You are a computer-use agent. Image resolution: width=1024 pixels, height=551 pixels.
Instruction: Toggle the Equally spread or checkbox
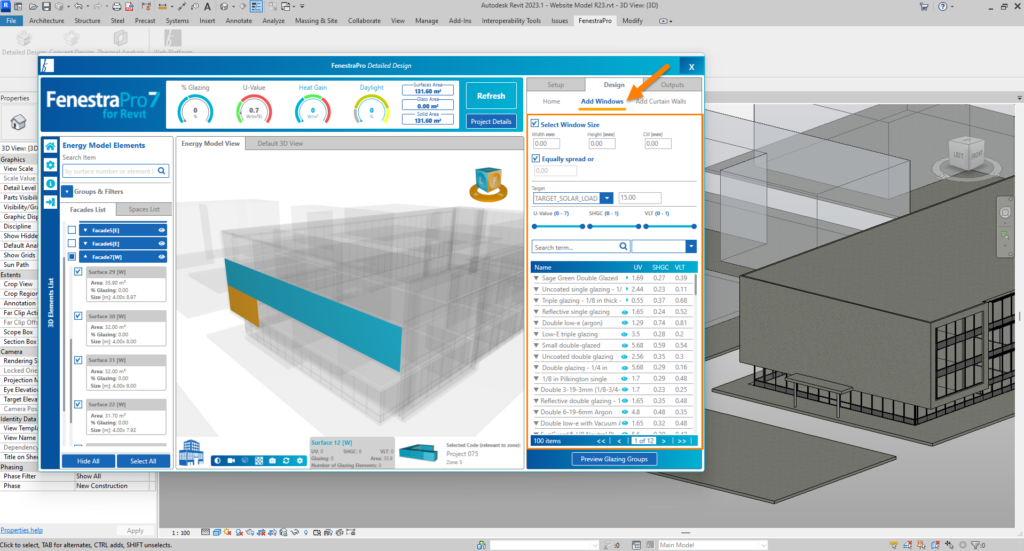(536, 159)
